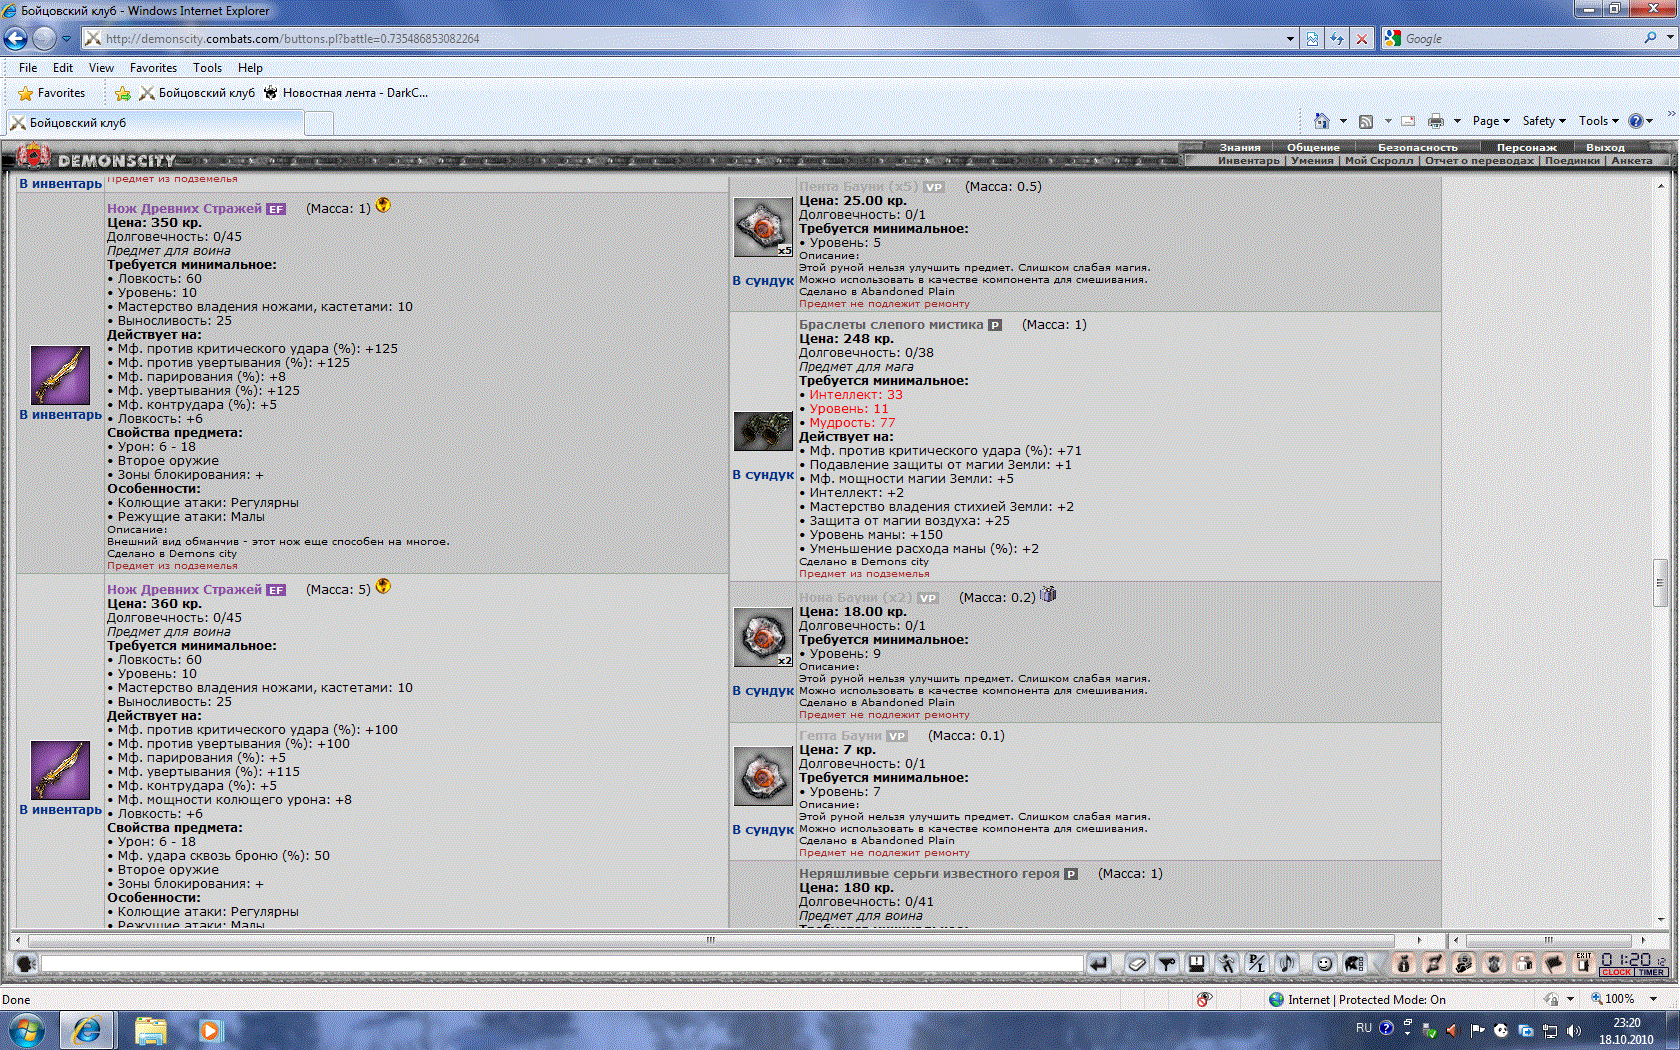
Task: Open the Инвентарь submenu link
Action: coord(1249,160)
